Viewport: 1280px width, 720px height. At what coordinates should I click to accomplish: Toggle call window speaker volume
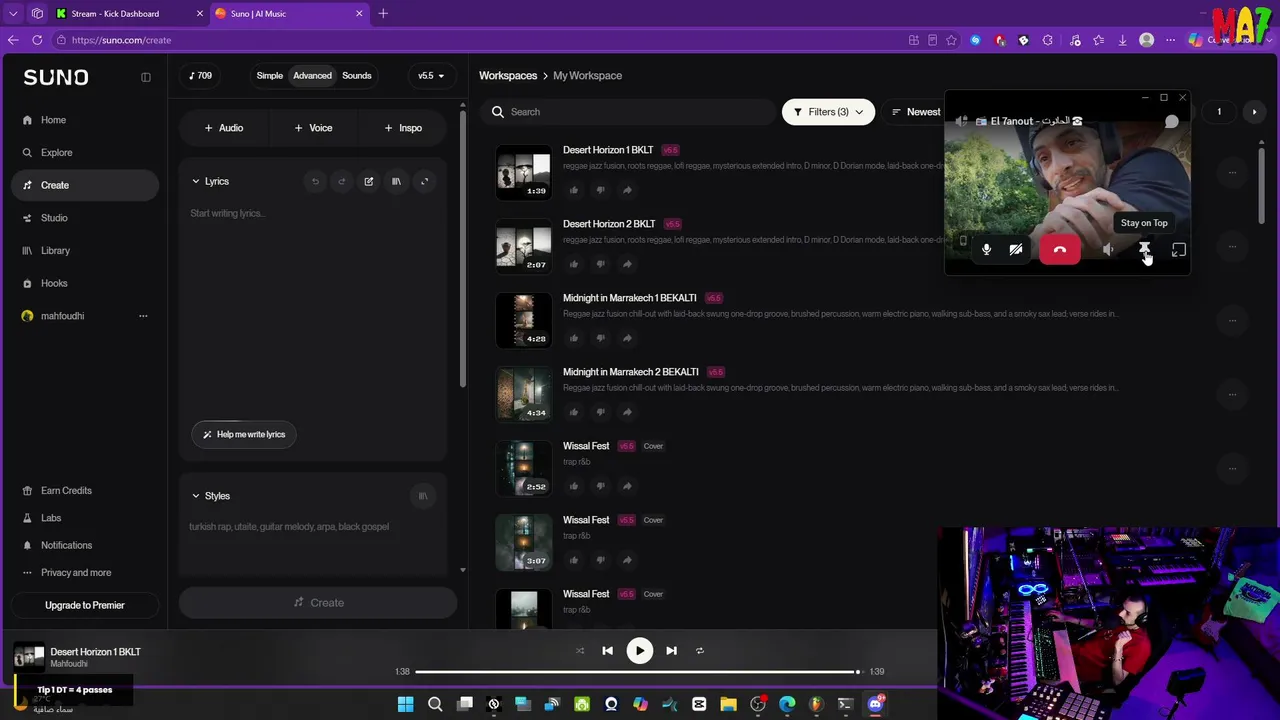point(1108,250)
